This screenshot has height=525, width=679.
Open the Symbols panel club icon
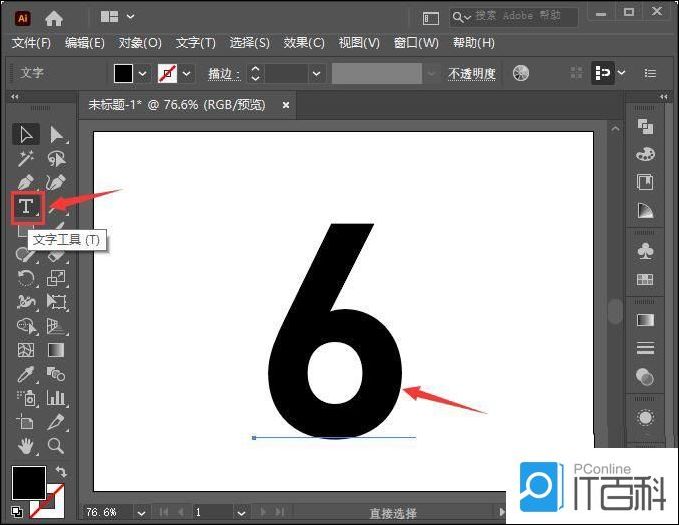click(645, 251)
